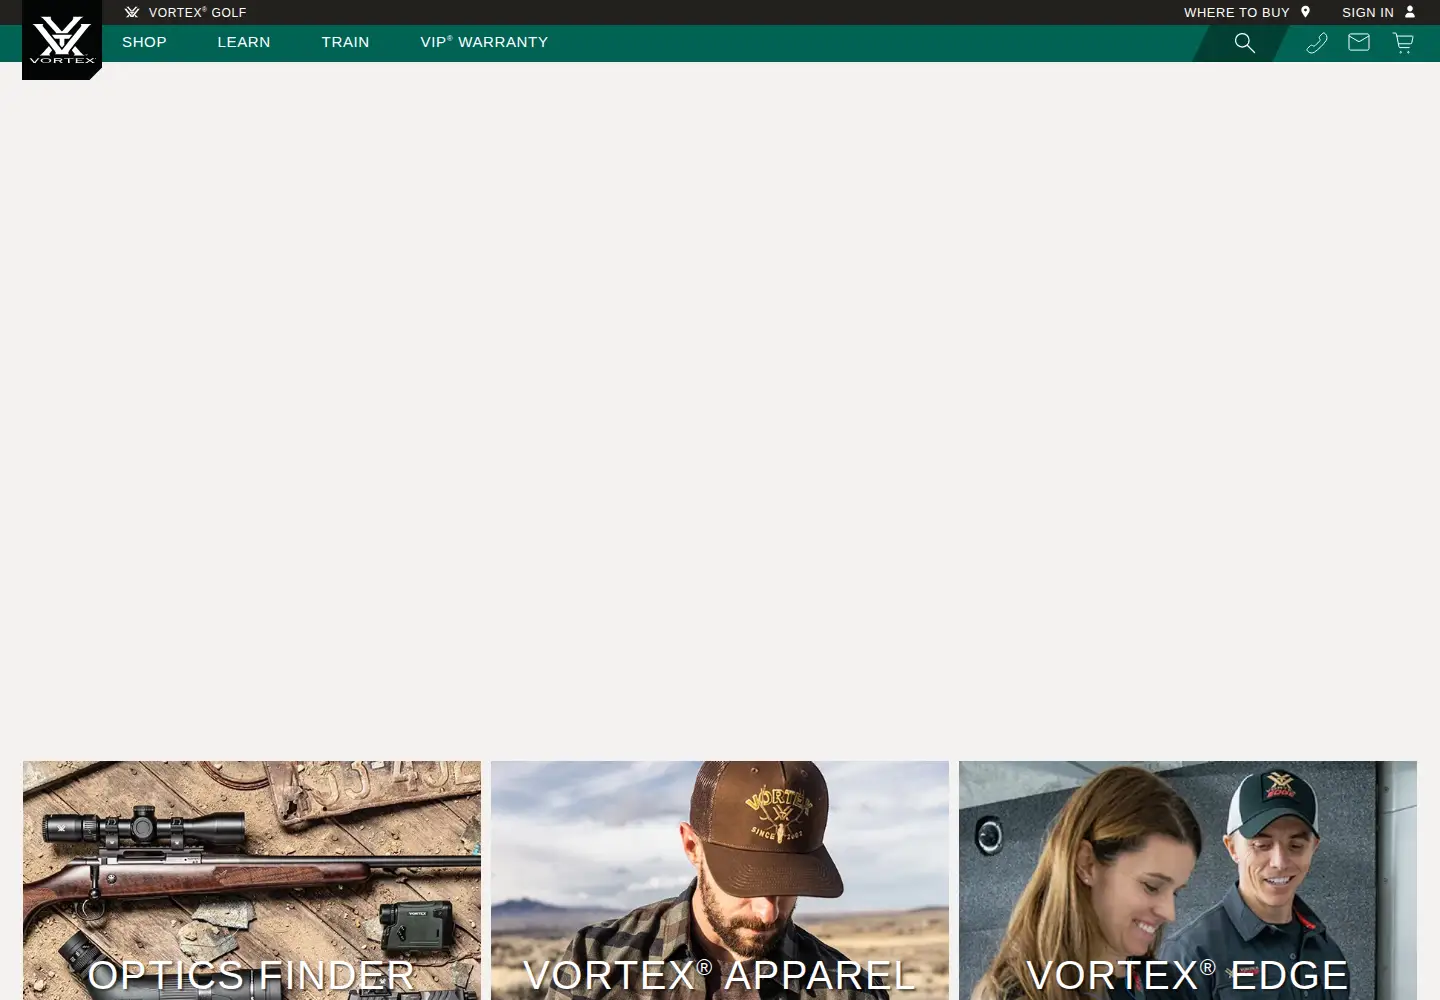
Task: Open the VIP Warranty menu
Action: (x=484, y=42)
